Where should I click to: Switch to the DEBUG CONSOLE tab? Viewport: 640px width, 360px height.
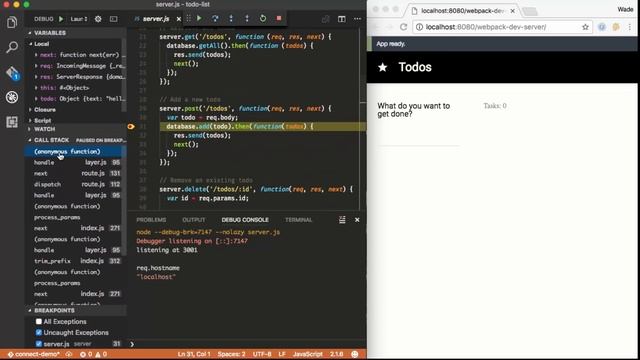tap(245, 220)
